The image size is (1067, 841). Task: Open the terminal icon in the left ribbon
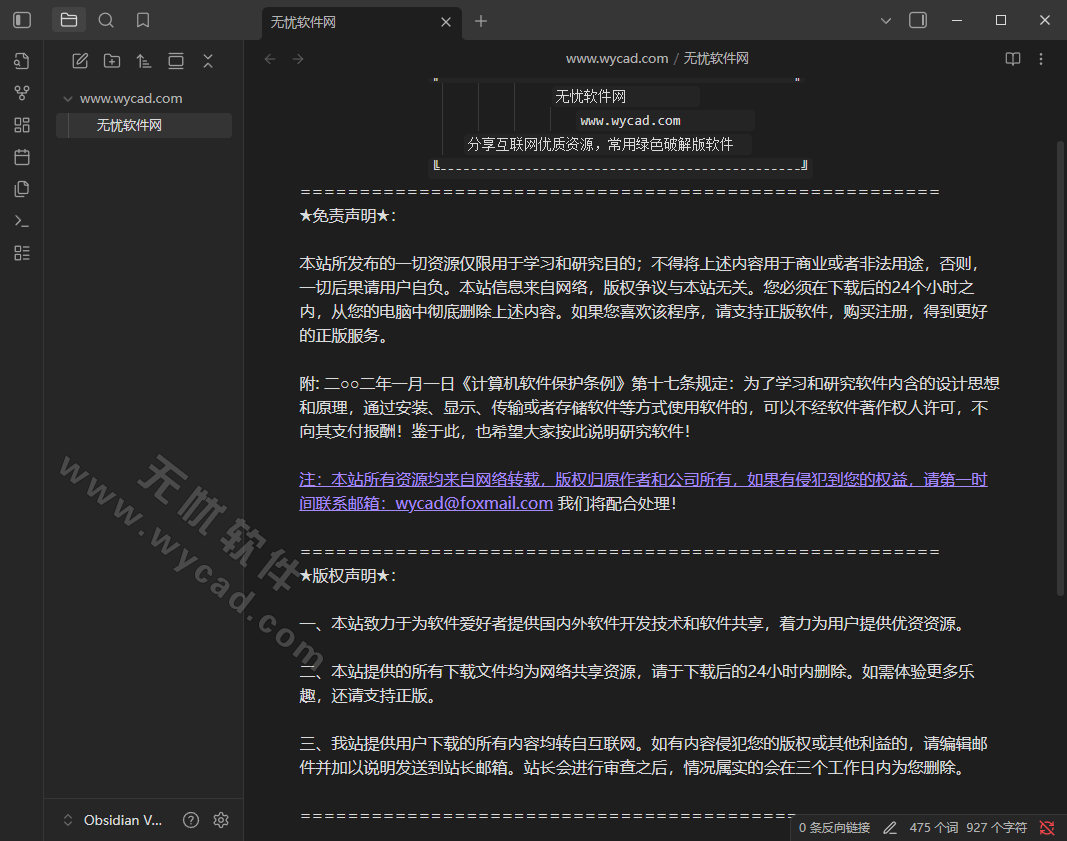[21, 220]
